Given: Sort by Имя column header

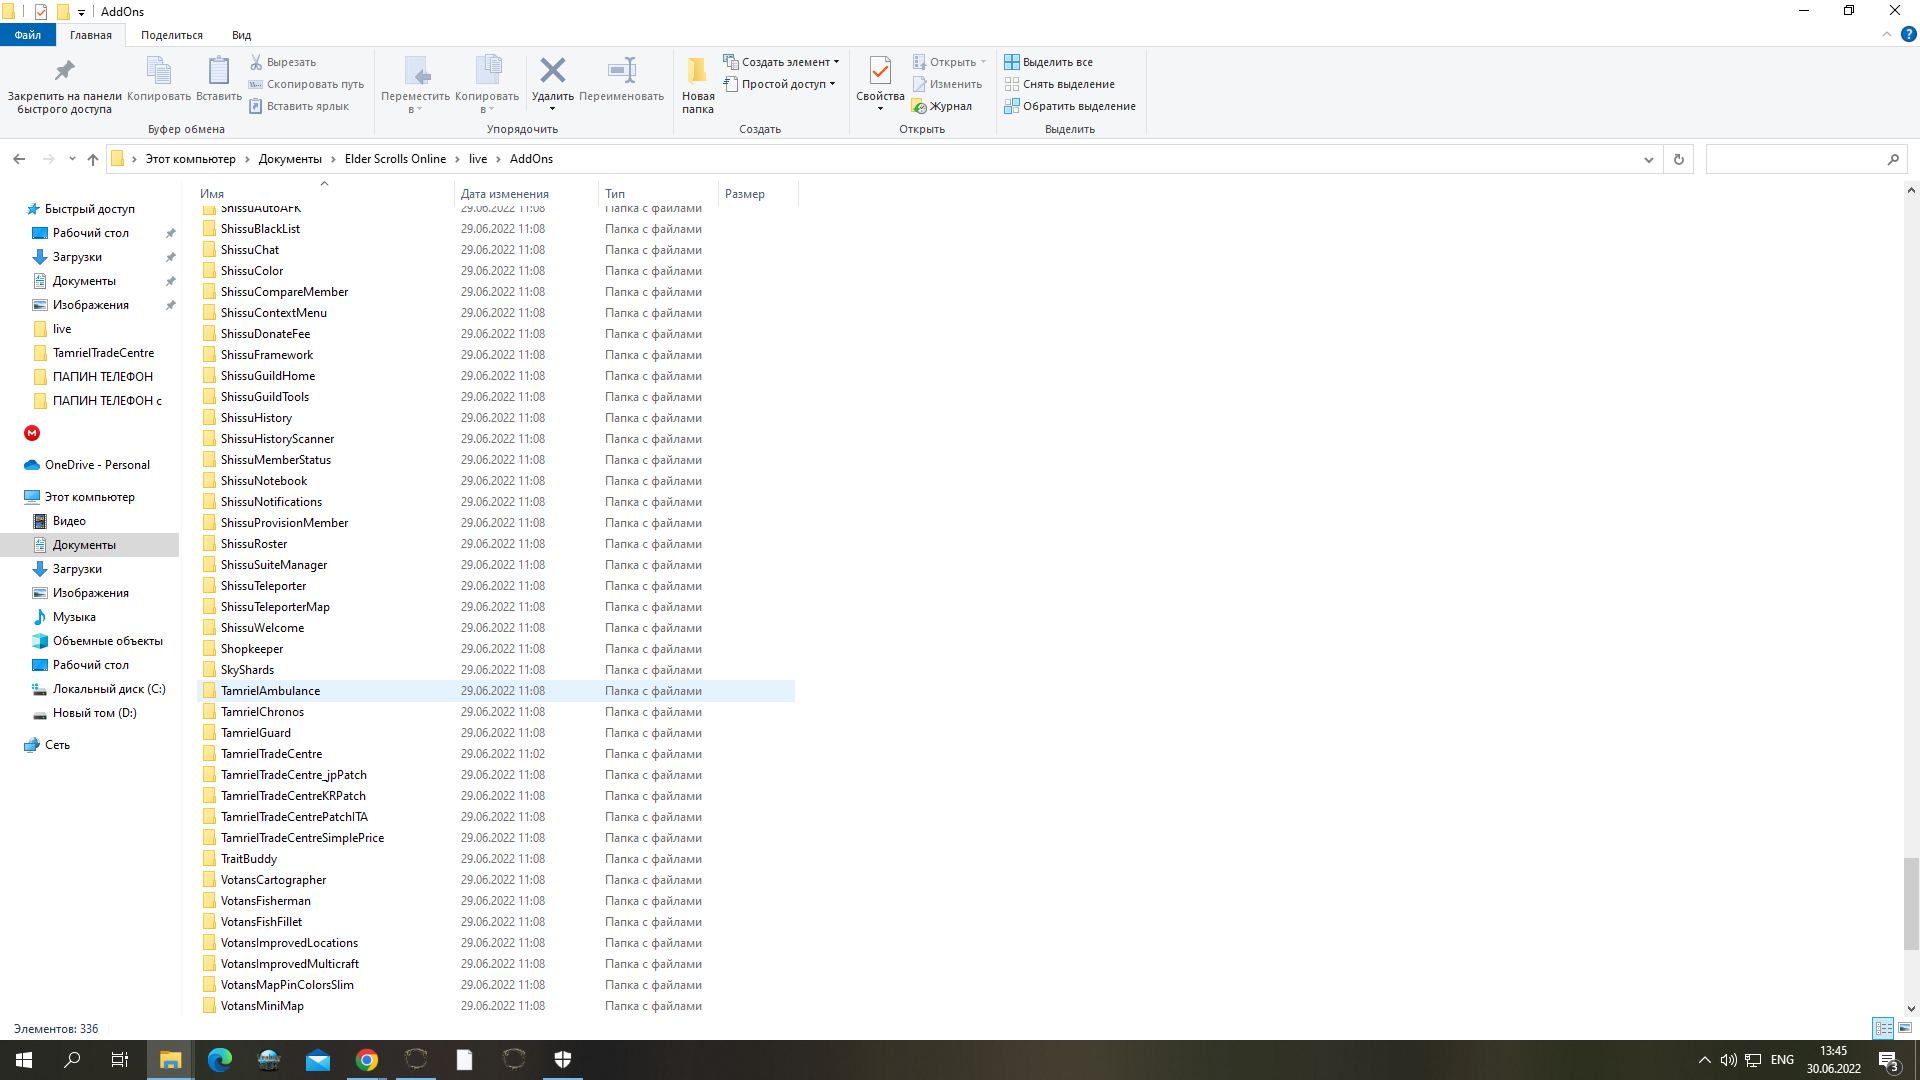Looking at the screenshot, I should coord(325,194).
